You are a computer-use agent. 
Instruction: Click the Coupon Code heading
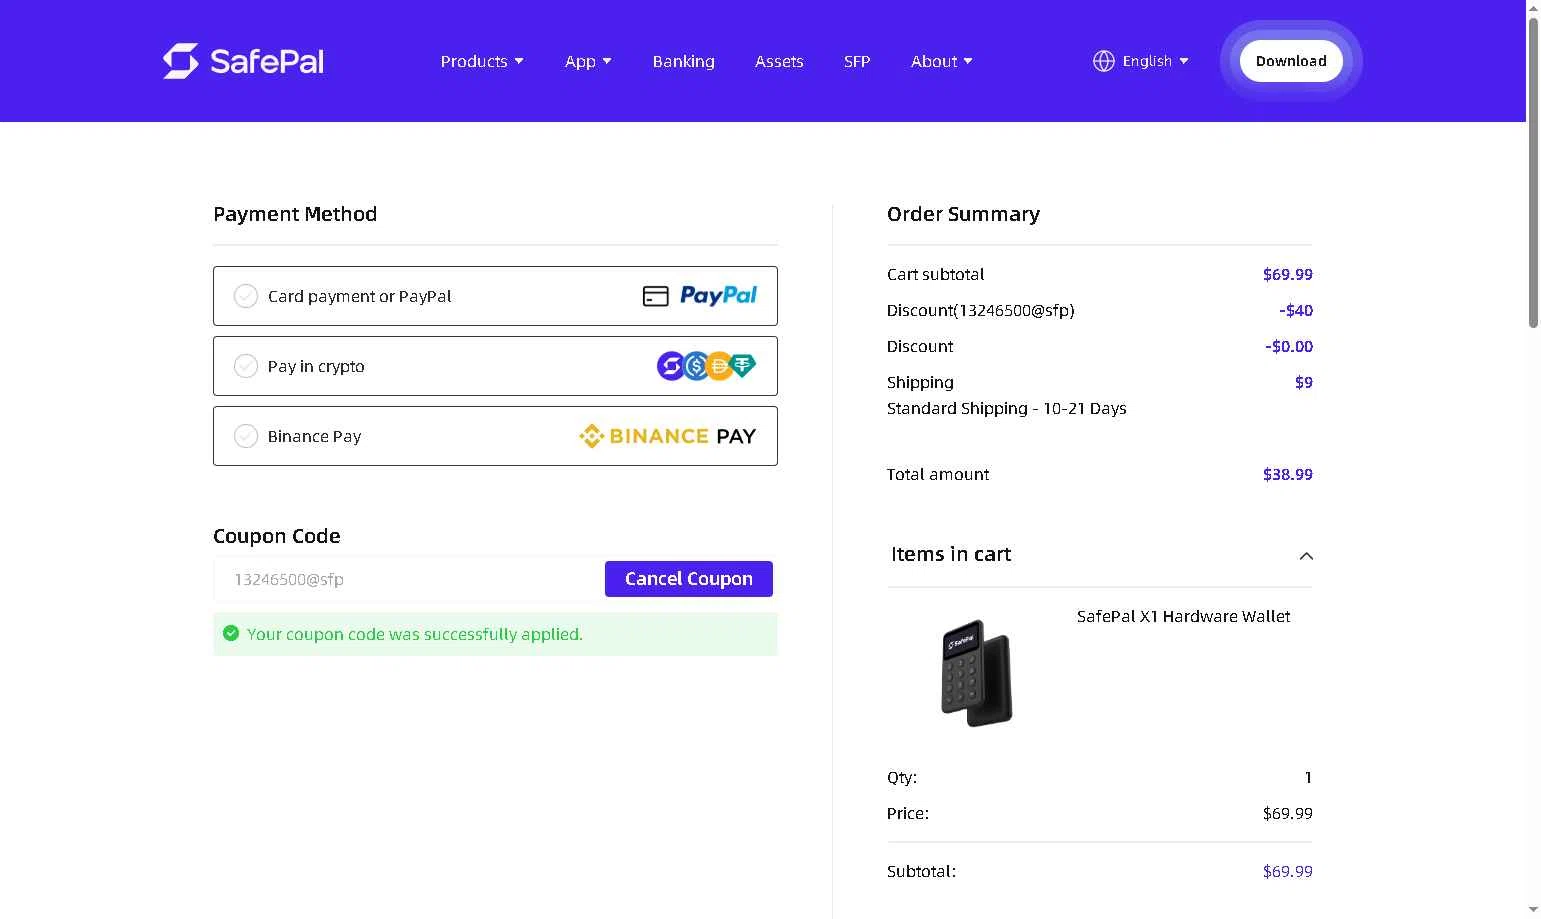tap(277, 536)
